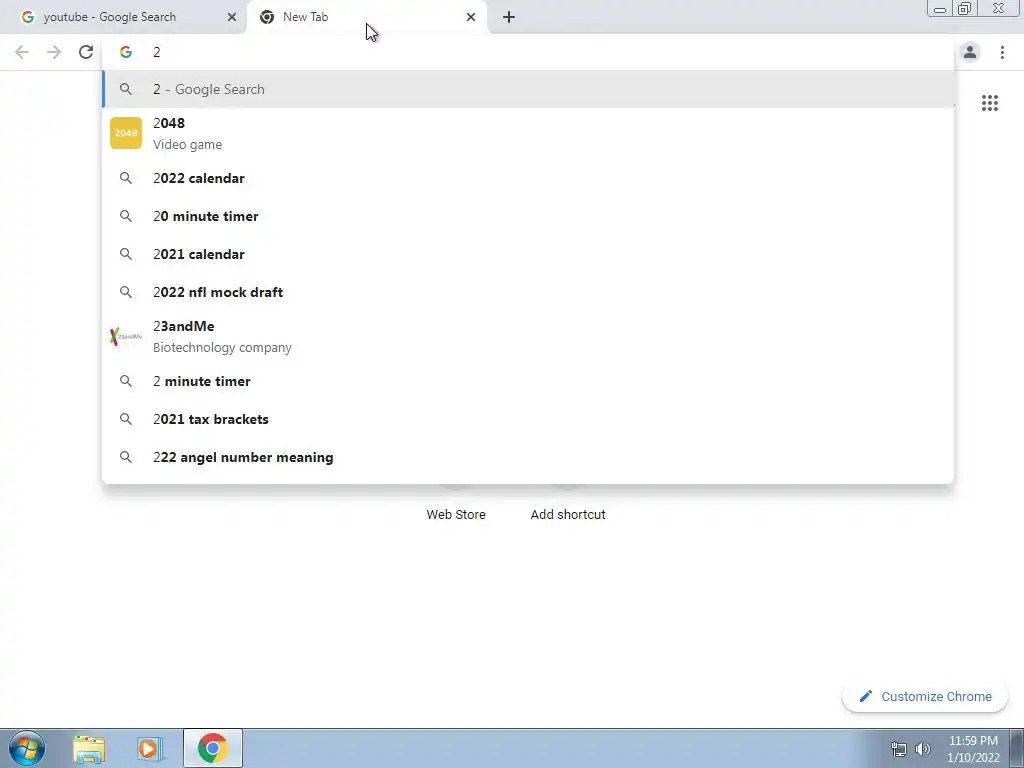Open the Windows Start menu
Viewport: 1024px width, 768px height.
(27, 748)
